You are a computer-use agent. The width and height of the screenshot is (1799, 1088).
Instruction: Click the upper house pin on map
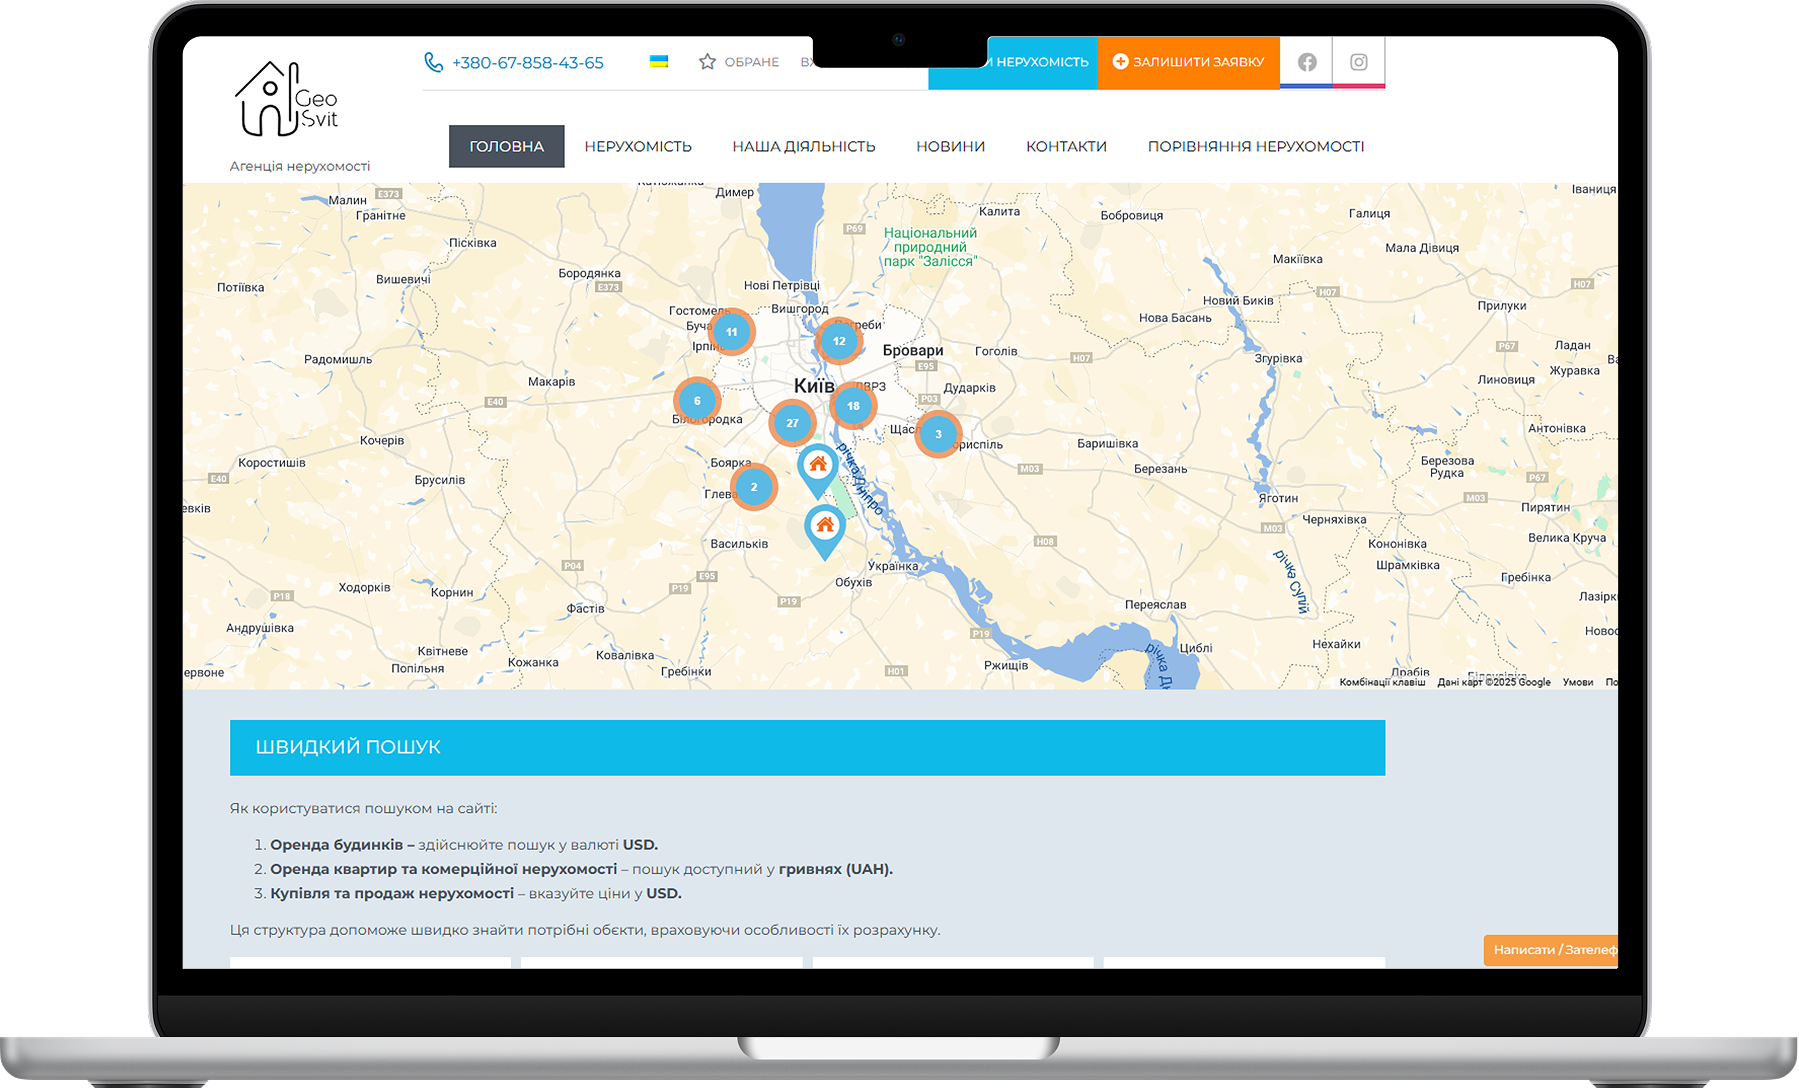click(818, 465)
